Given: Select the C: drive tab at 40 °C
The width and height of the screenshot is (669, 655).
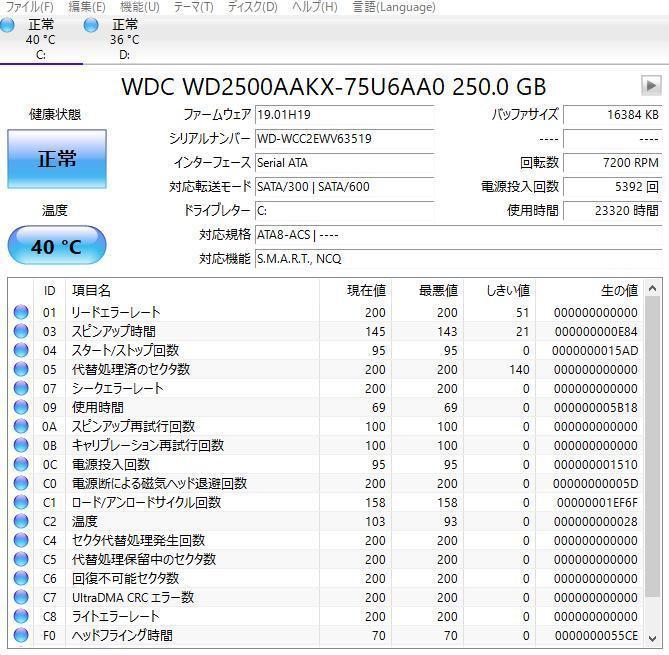Looking at the screenshot, I should [41, 39].
